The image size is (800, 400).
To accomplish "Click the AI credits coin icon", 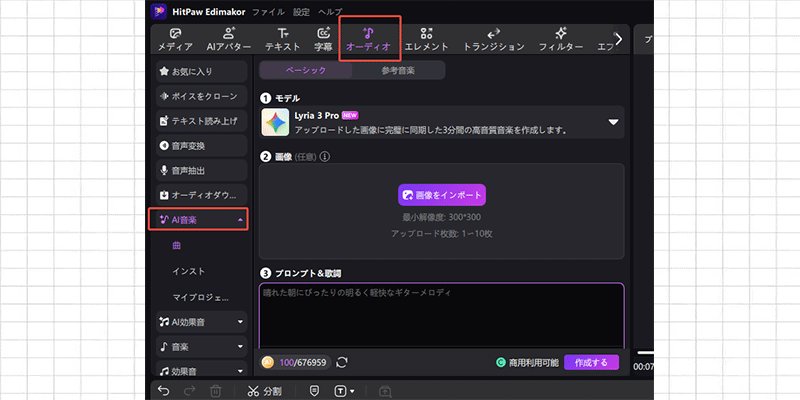I will 267,362.
